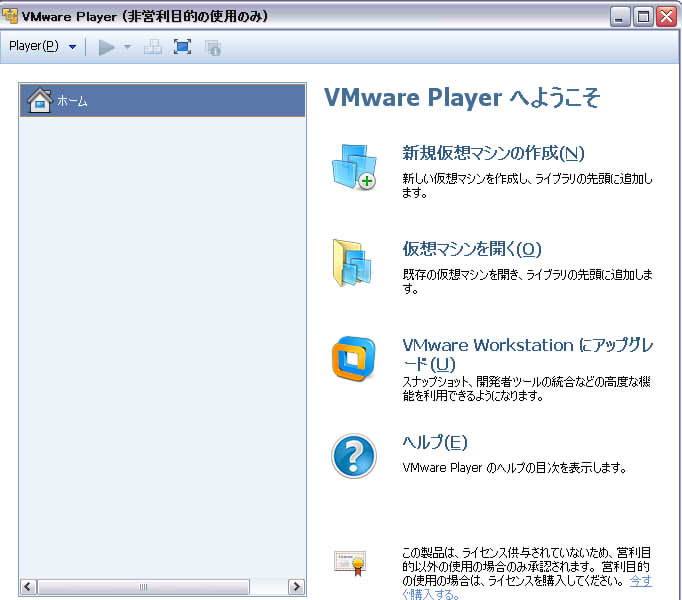Click the license certificate icon
The image size is (682, 600).
[350, 563]
